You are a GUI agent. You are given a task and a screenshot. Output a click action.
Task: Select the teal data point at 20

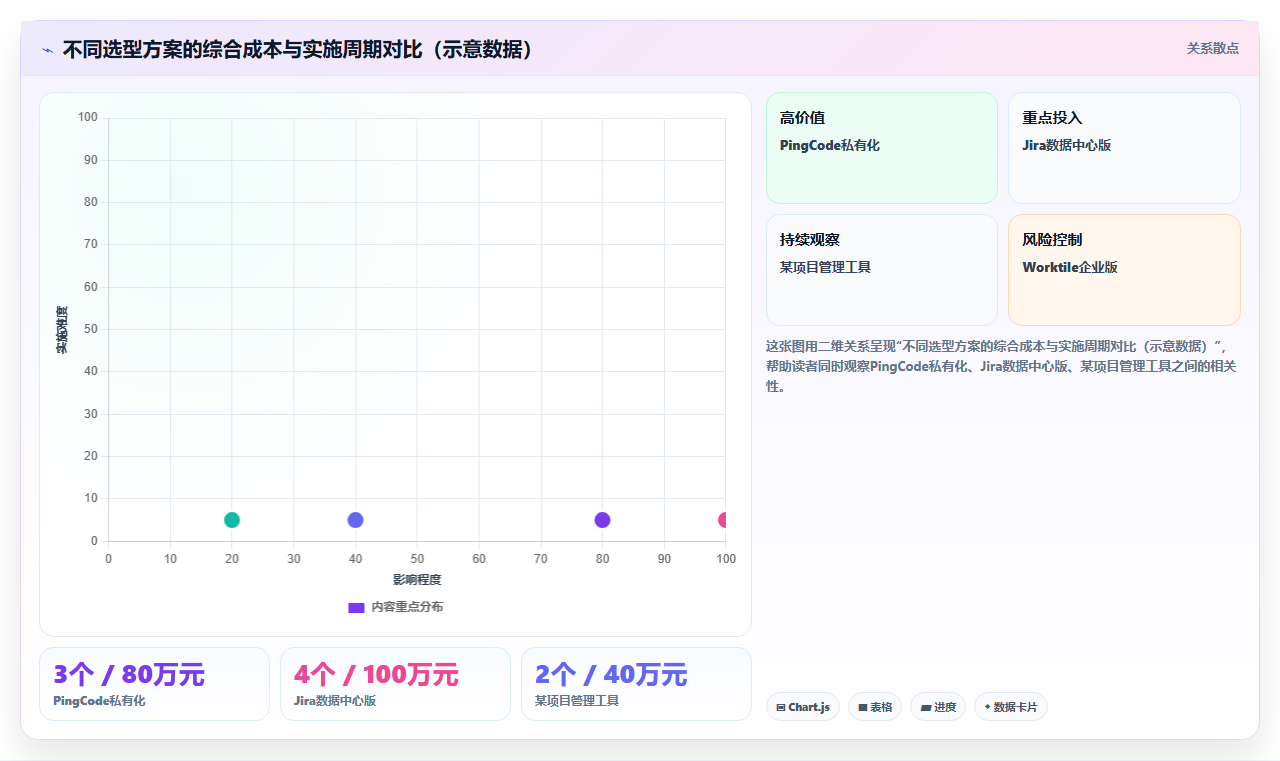coord(232,520)
